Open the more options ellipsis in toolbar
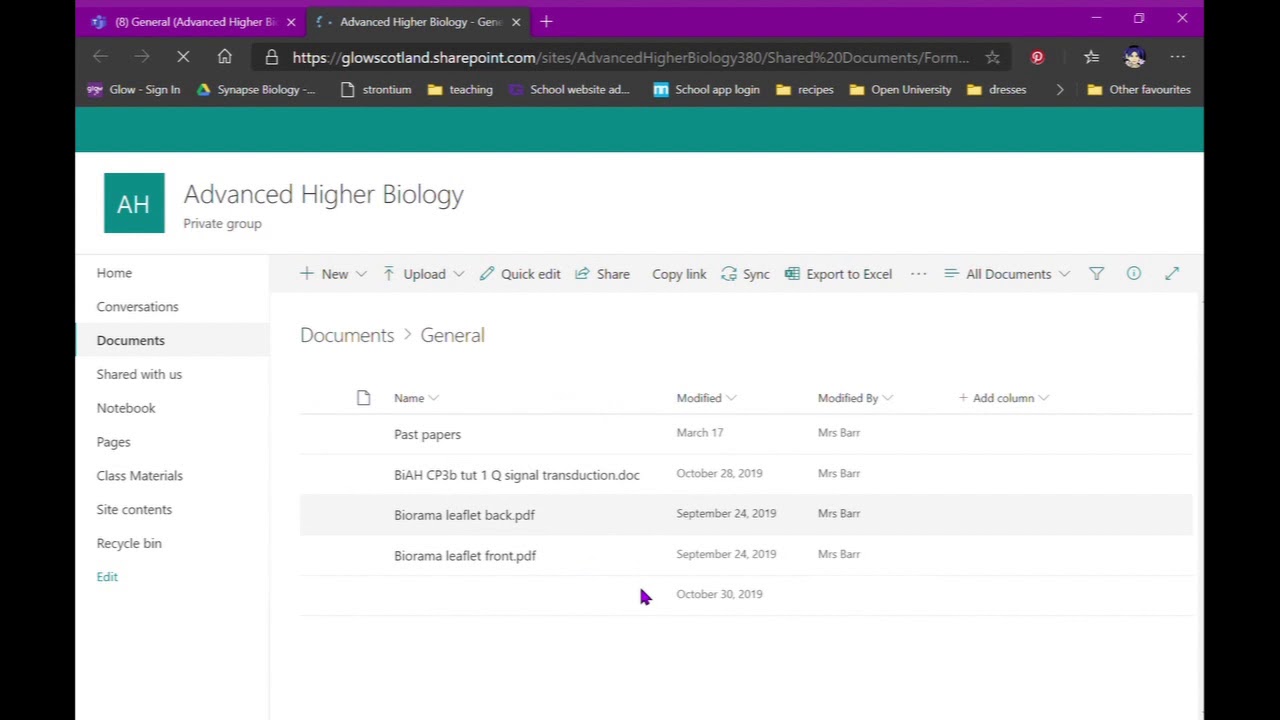The width and height of the screenshot is (1280, 720). (918, 274)
